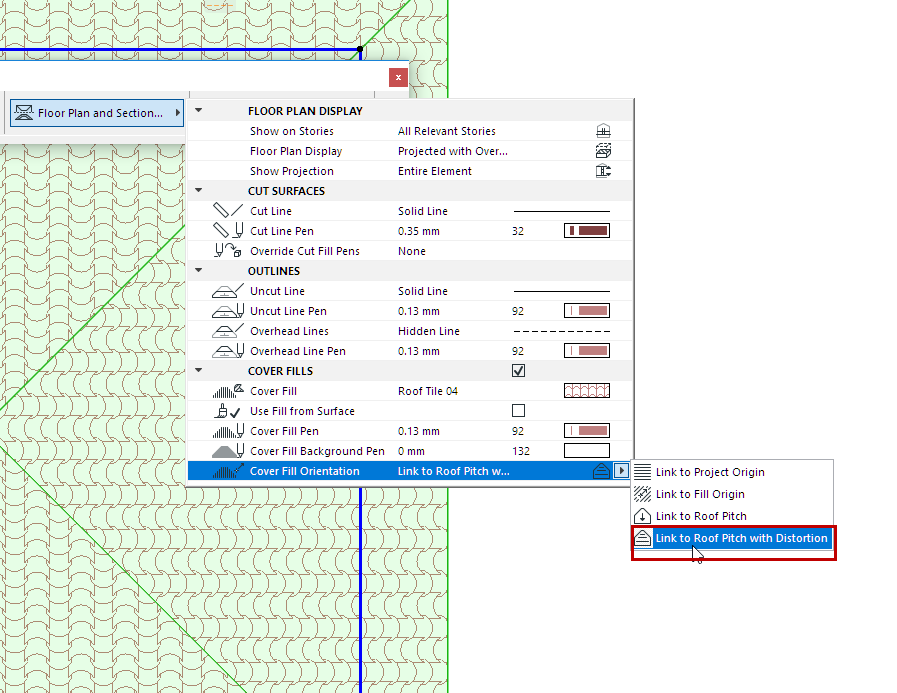Click the Uncut Line Pen row icon
Image resolution: width=897 pixels, height=693 pixels.
(x=228, y=311)
